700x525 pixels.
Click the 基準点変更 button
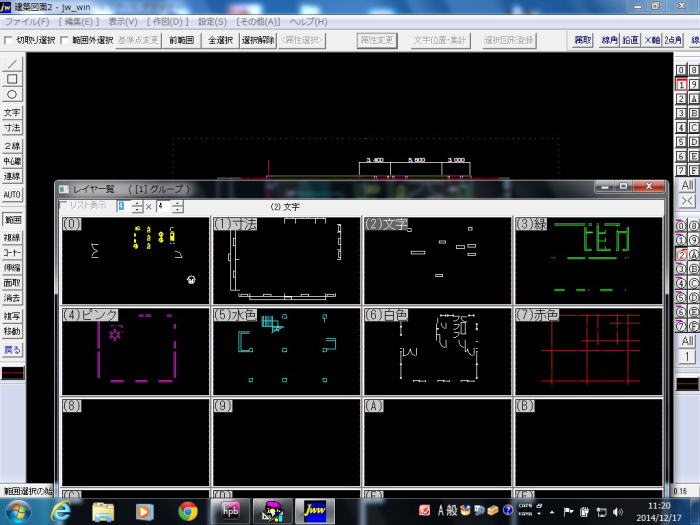[x=138, y=40]
